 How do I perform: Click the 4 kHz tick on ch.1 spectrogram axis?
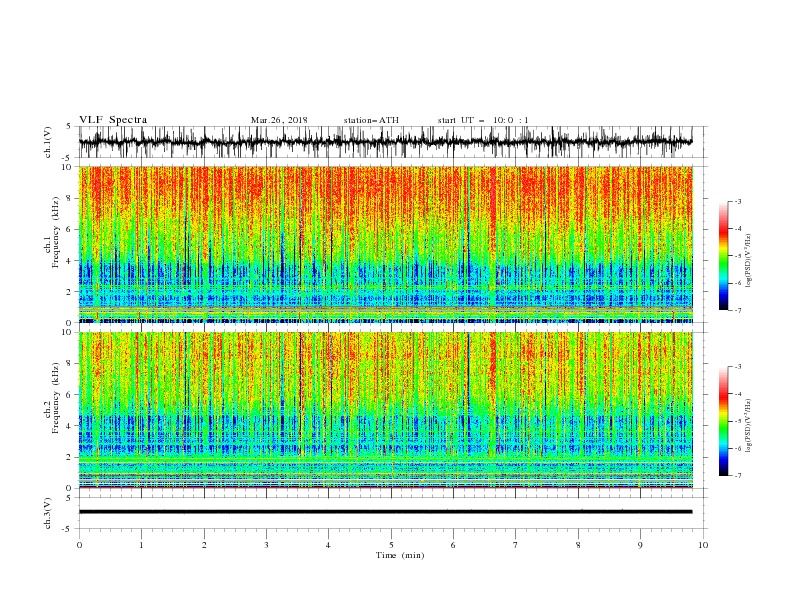pos(70,261)
